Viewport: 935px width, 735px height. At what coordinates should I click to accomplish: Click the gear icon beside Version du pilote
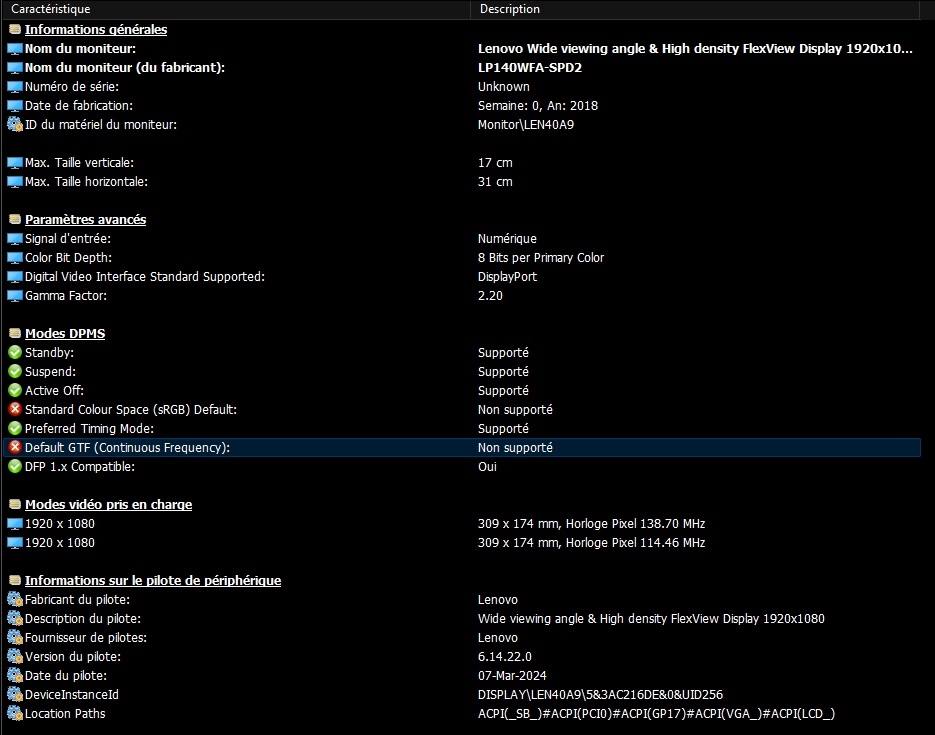tap(15, 656)
